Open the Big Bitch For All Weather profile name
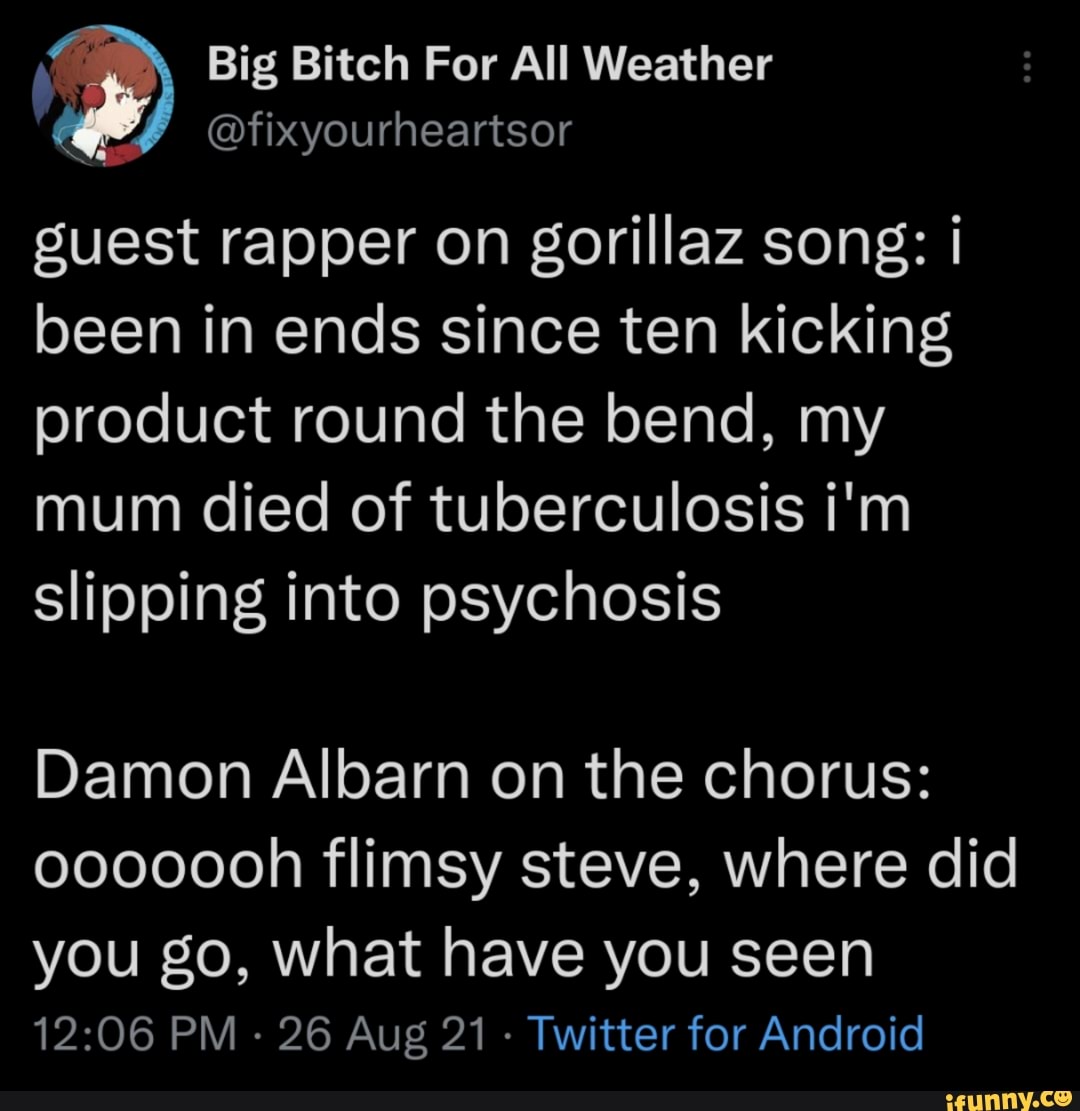The width and height of the screenshot is (1080, 1111). click(x=490, y=66)
